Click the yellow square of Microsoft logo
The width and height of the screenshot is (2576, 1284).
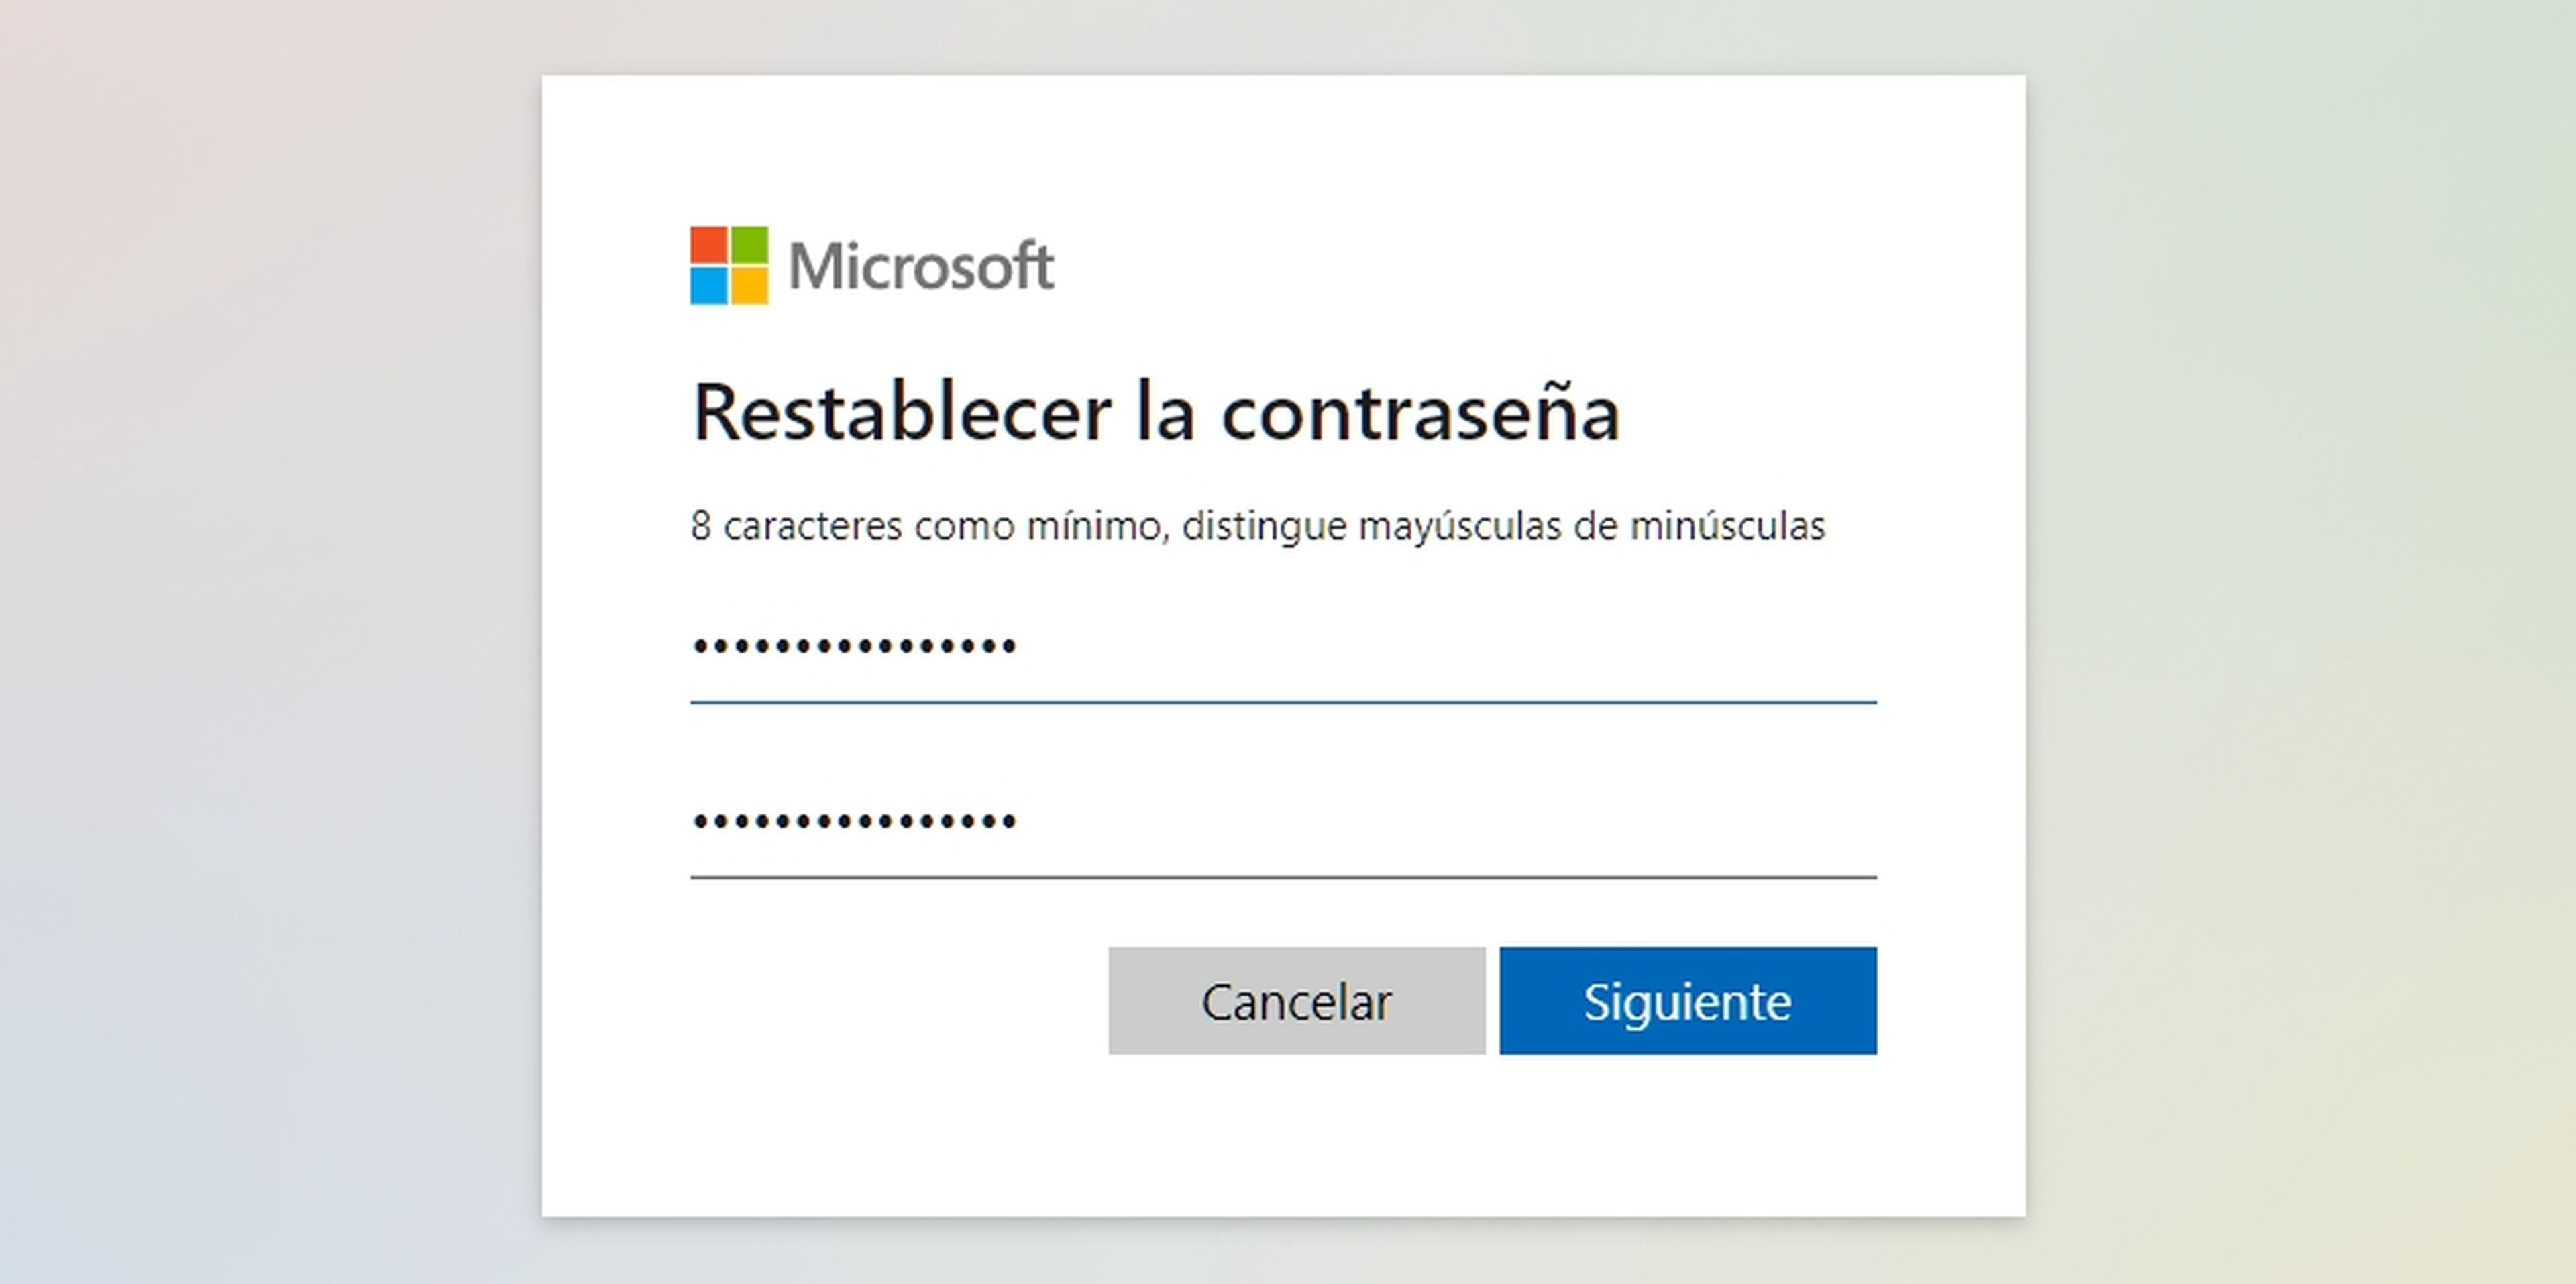[x=750, y=286]
